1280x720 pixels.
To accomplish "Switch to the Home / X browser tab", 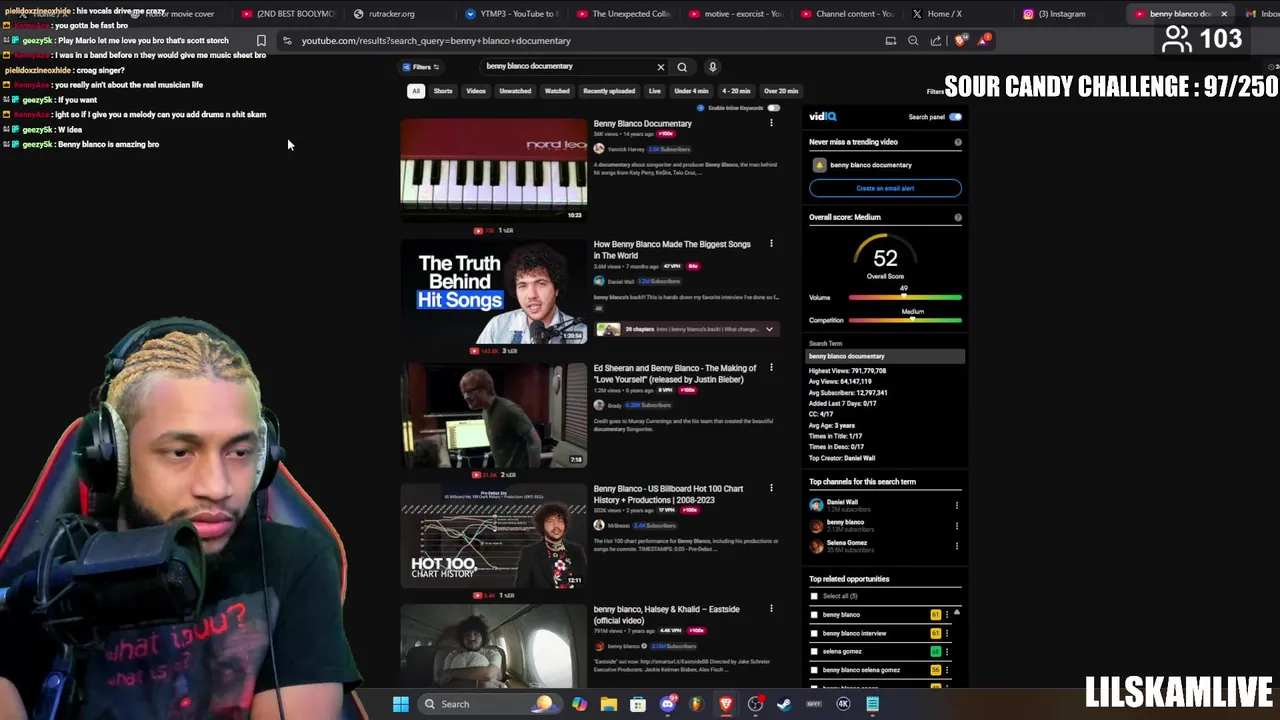I will click(x=943, y=14).
